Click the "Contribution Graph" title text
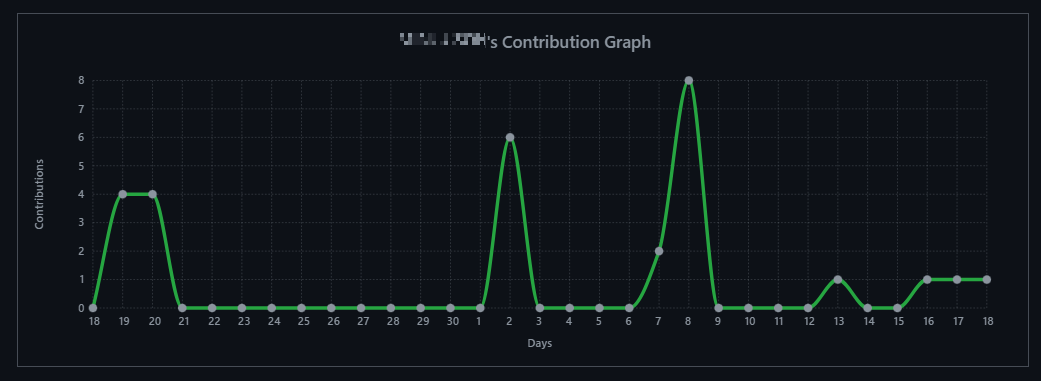Viewport: 1041px width, 381px height. [x=576, y=42]
